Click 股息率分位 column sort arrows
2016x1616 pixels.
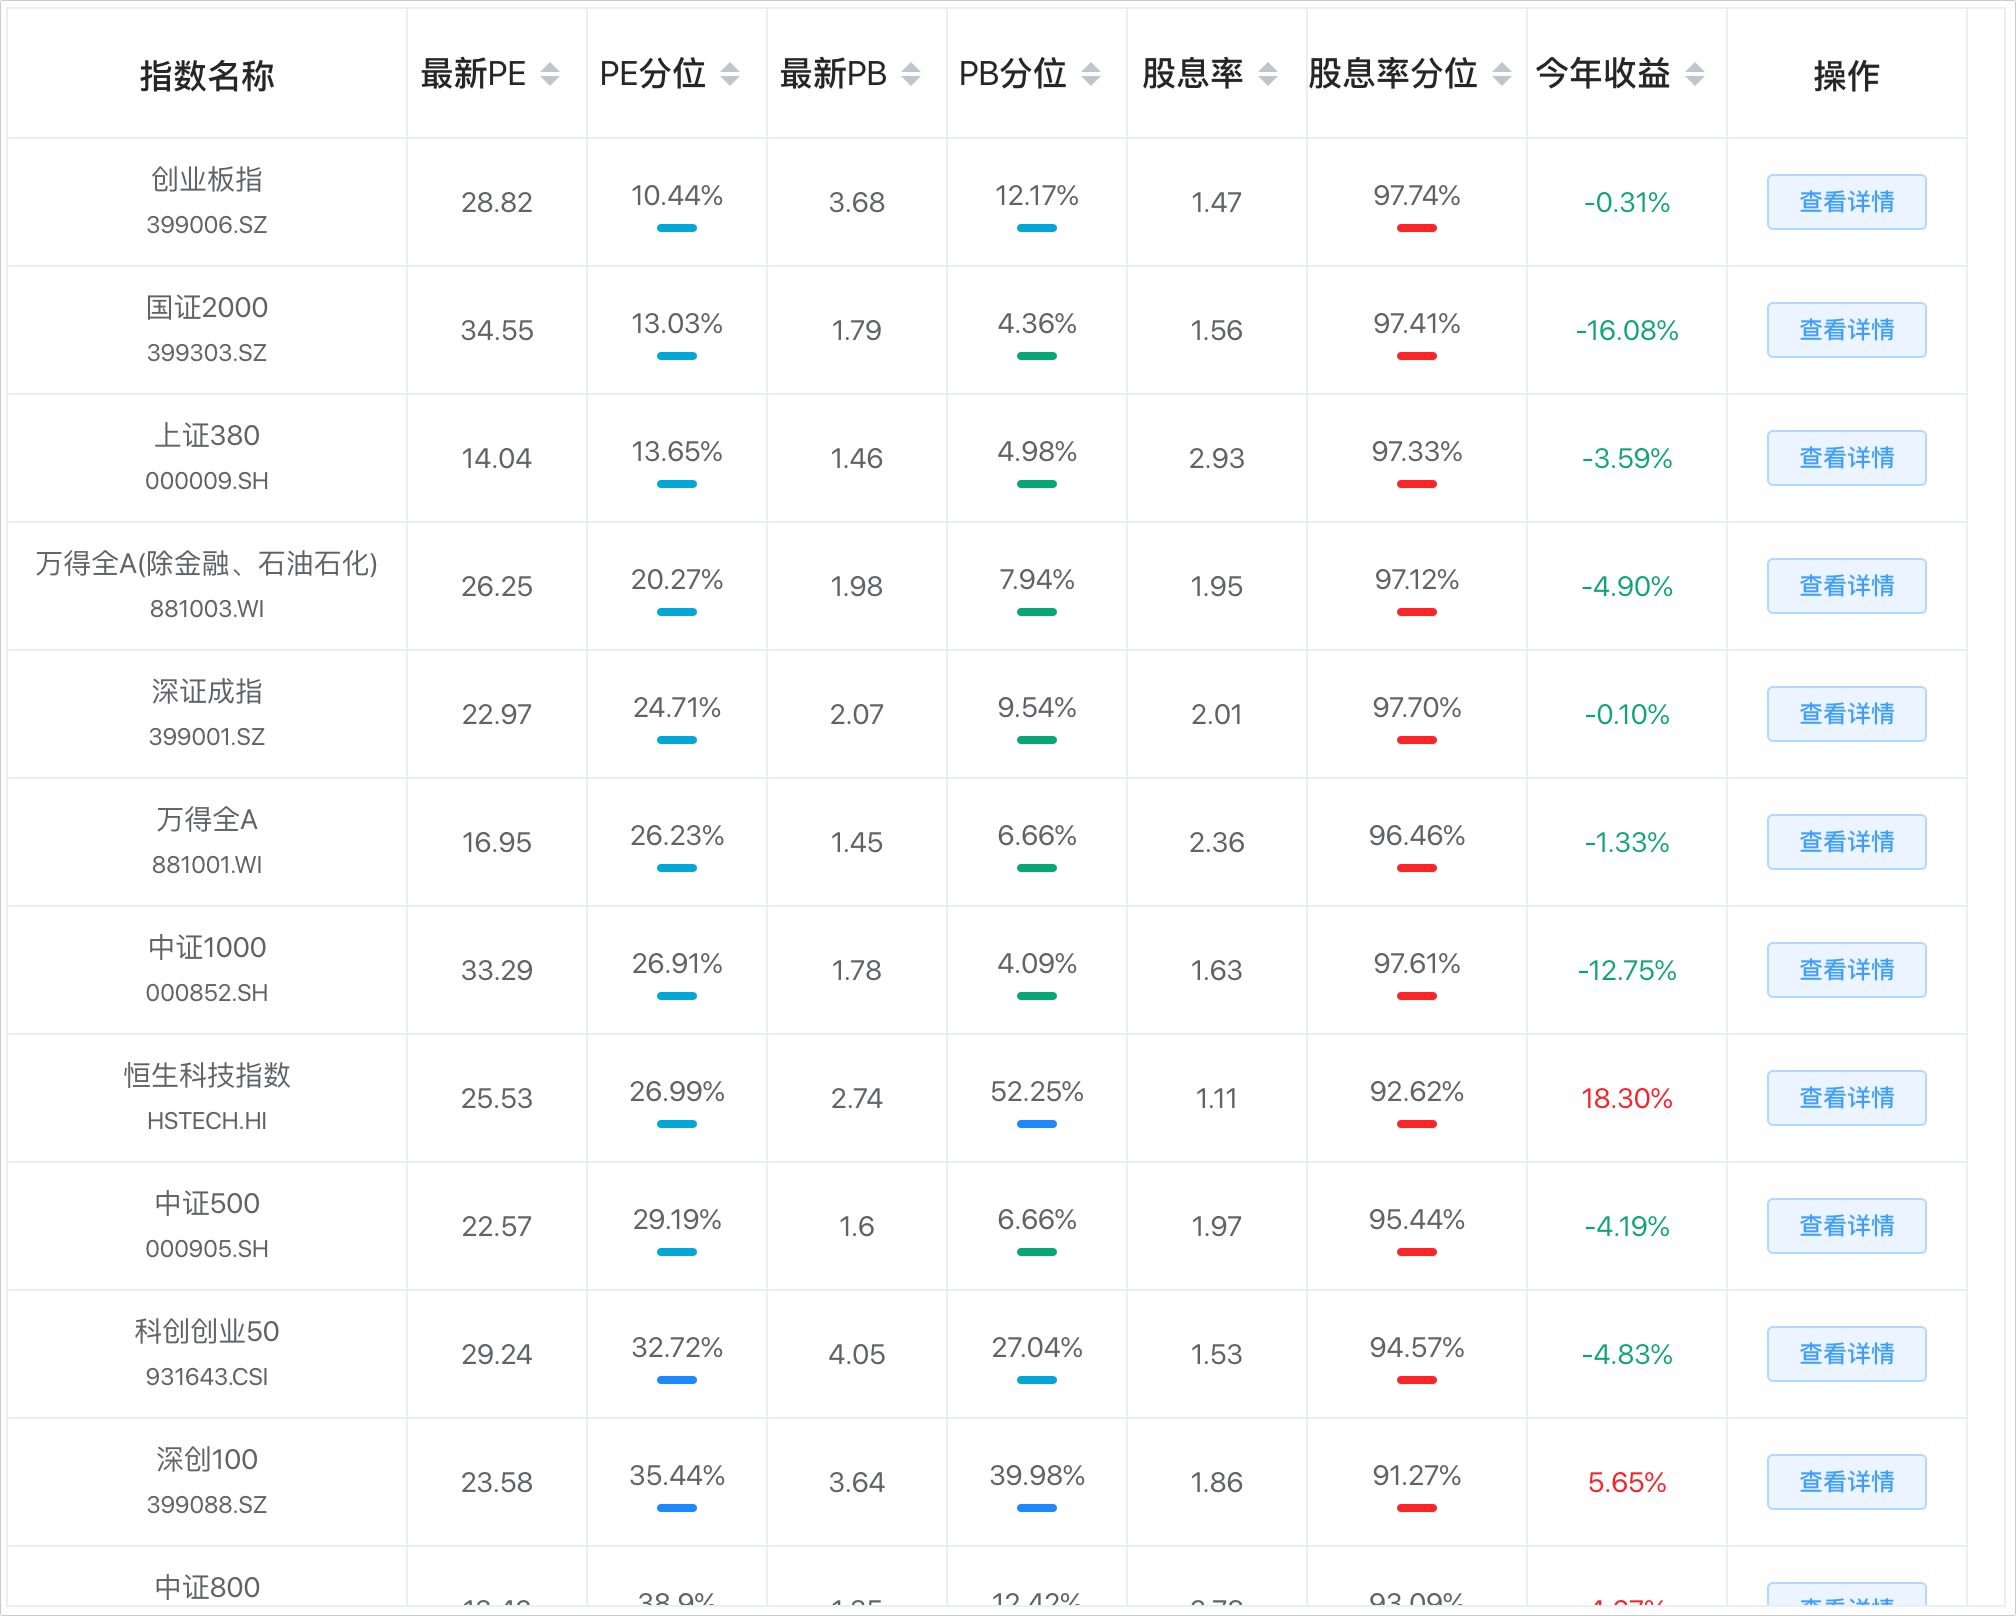[1502, 74]
